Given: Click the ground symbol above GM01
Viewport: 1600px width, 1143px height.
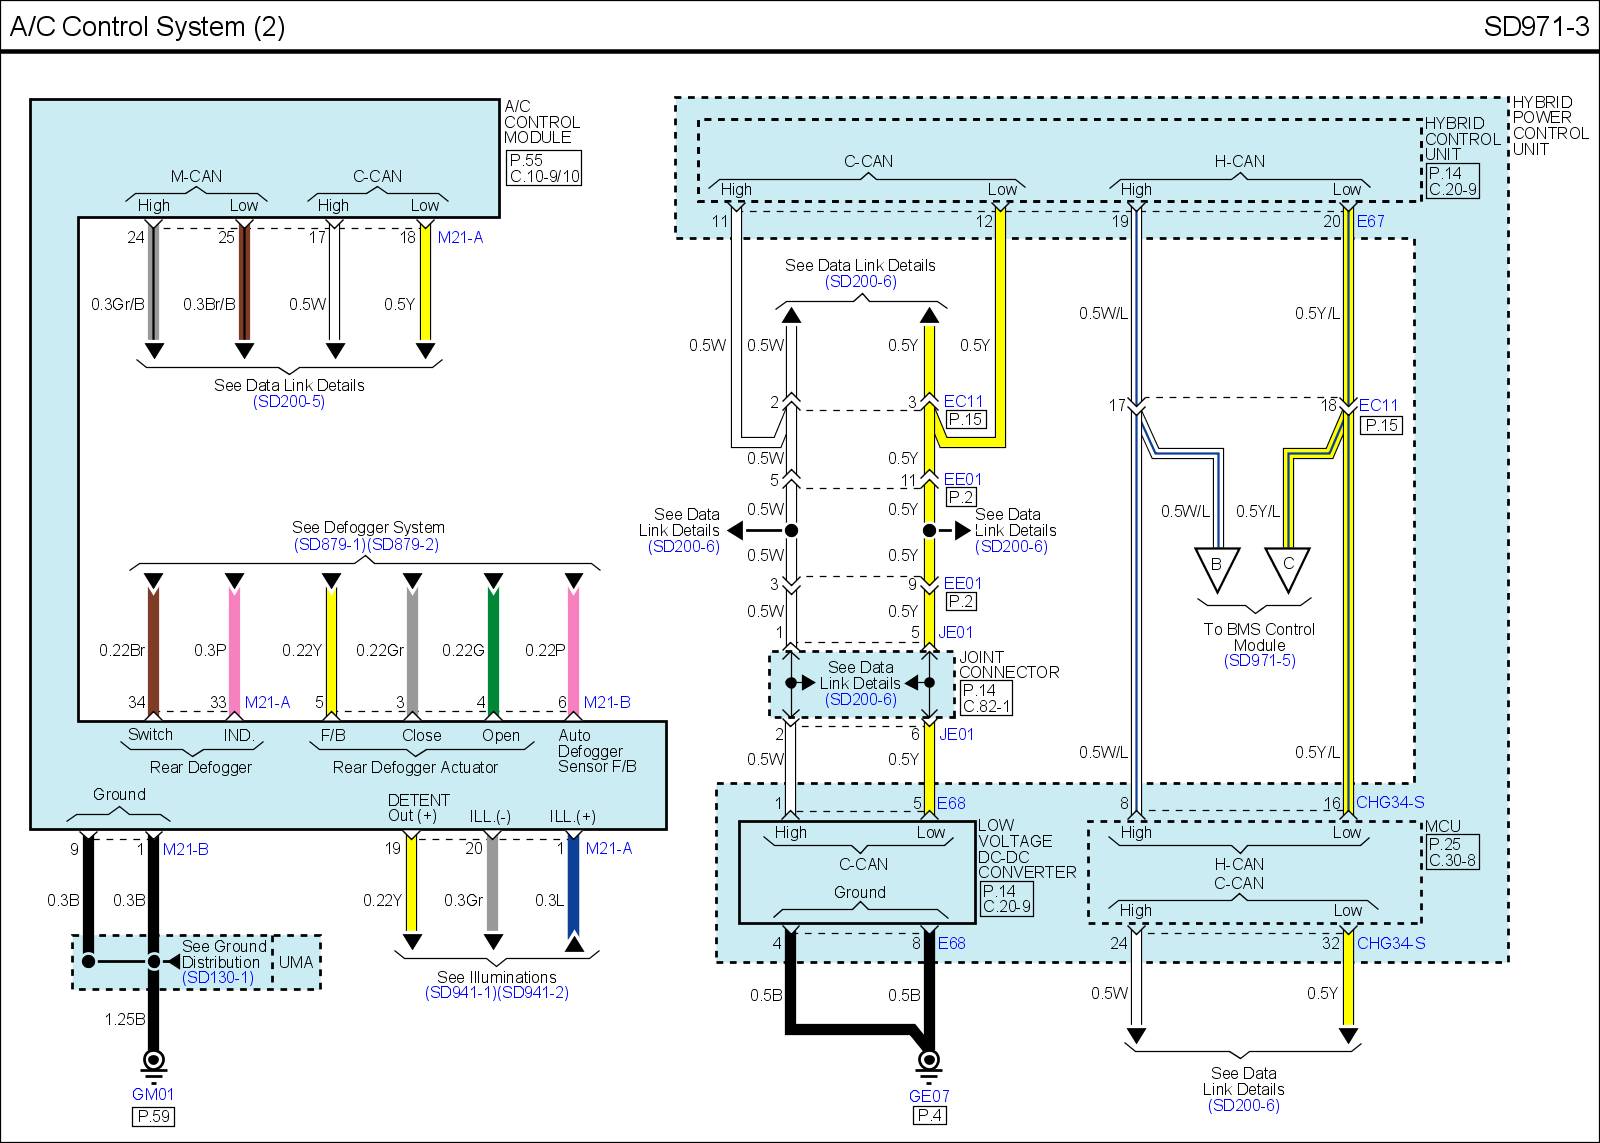Looking at the screenshot, I should click(153, 1062).
